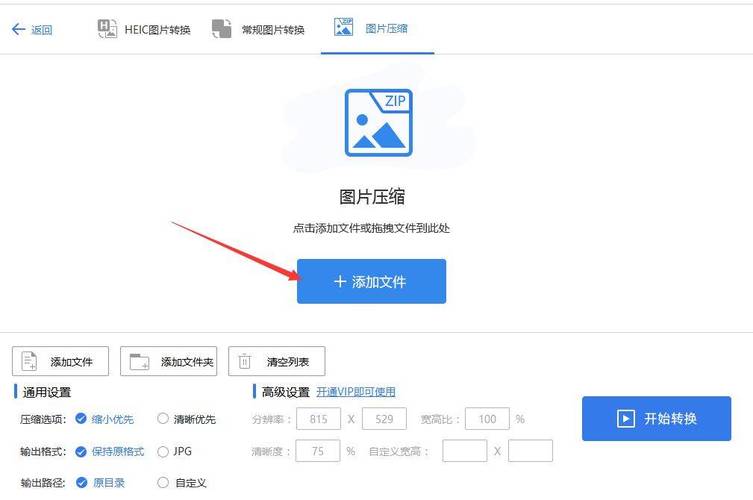The width and height of the screenshot is (753, 500).
Task: Click the HEIC图片转换 tab icon
Action: click(x=107, y=29)
